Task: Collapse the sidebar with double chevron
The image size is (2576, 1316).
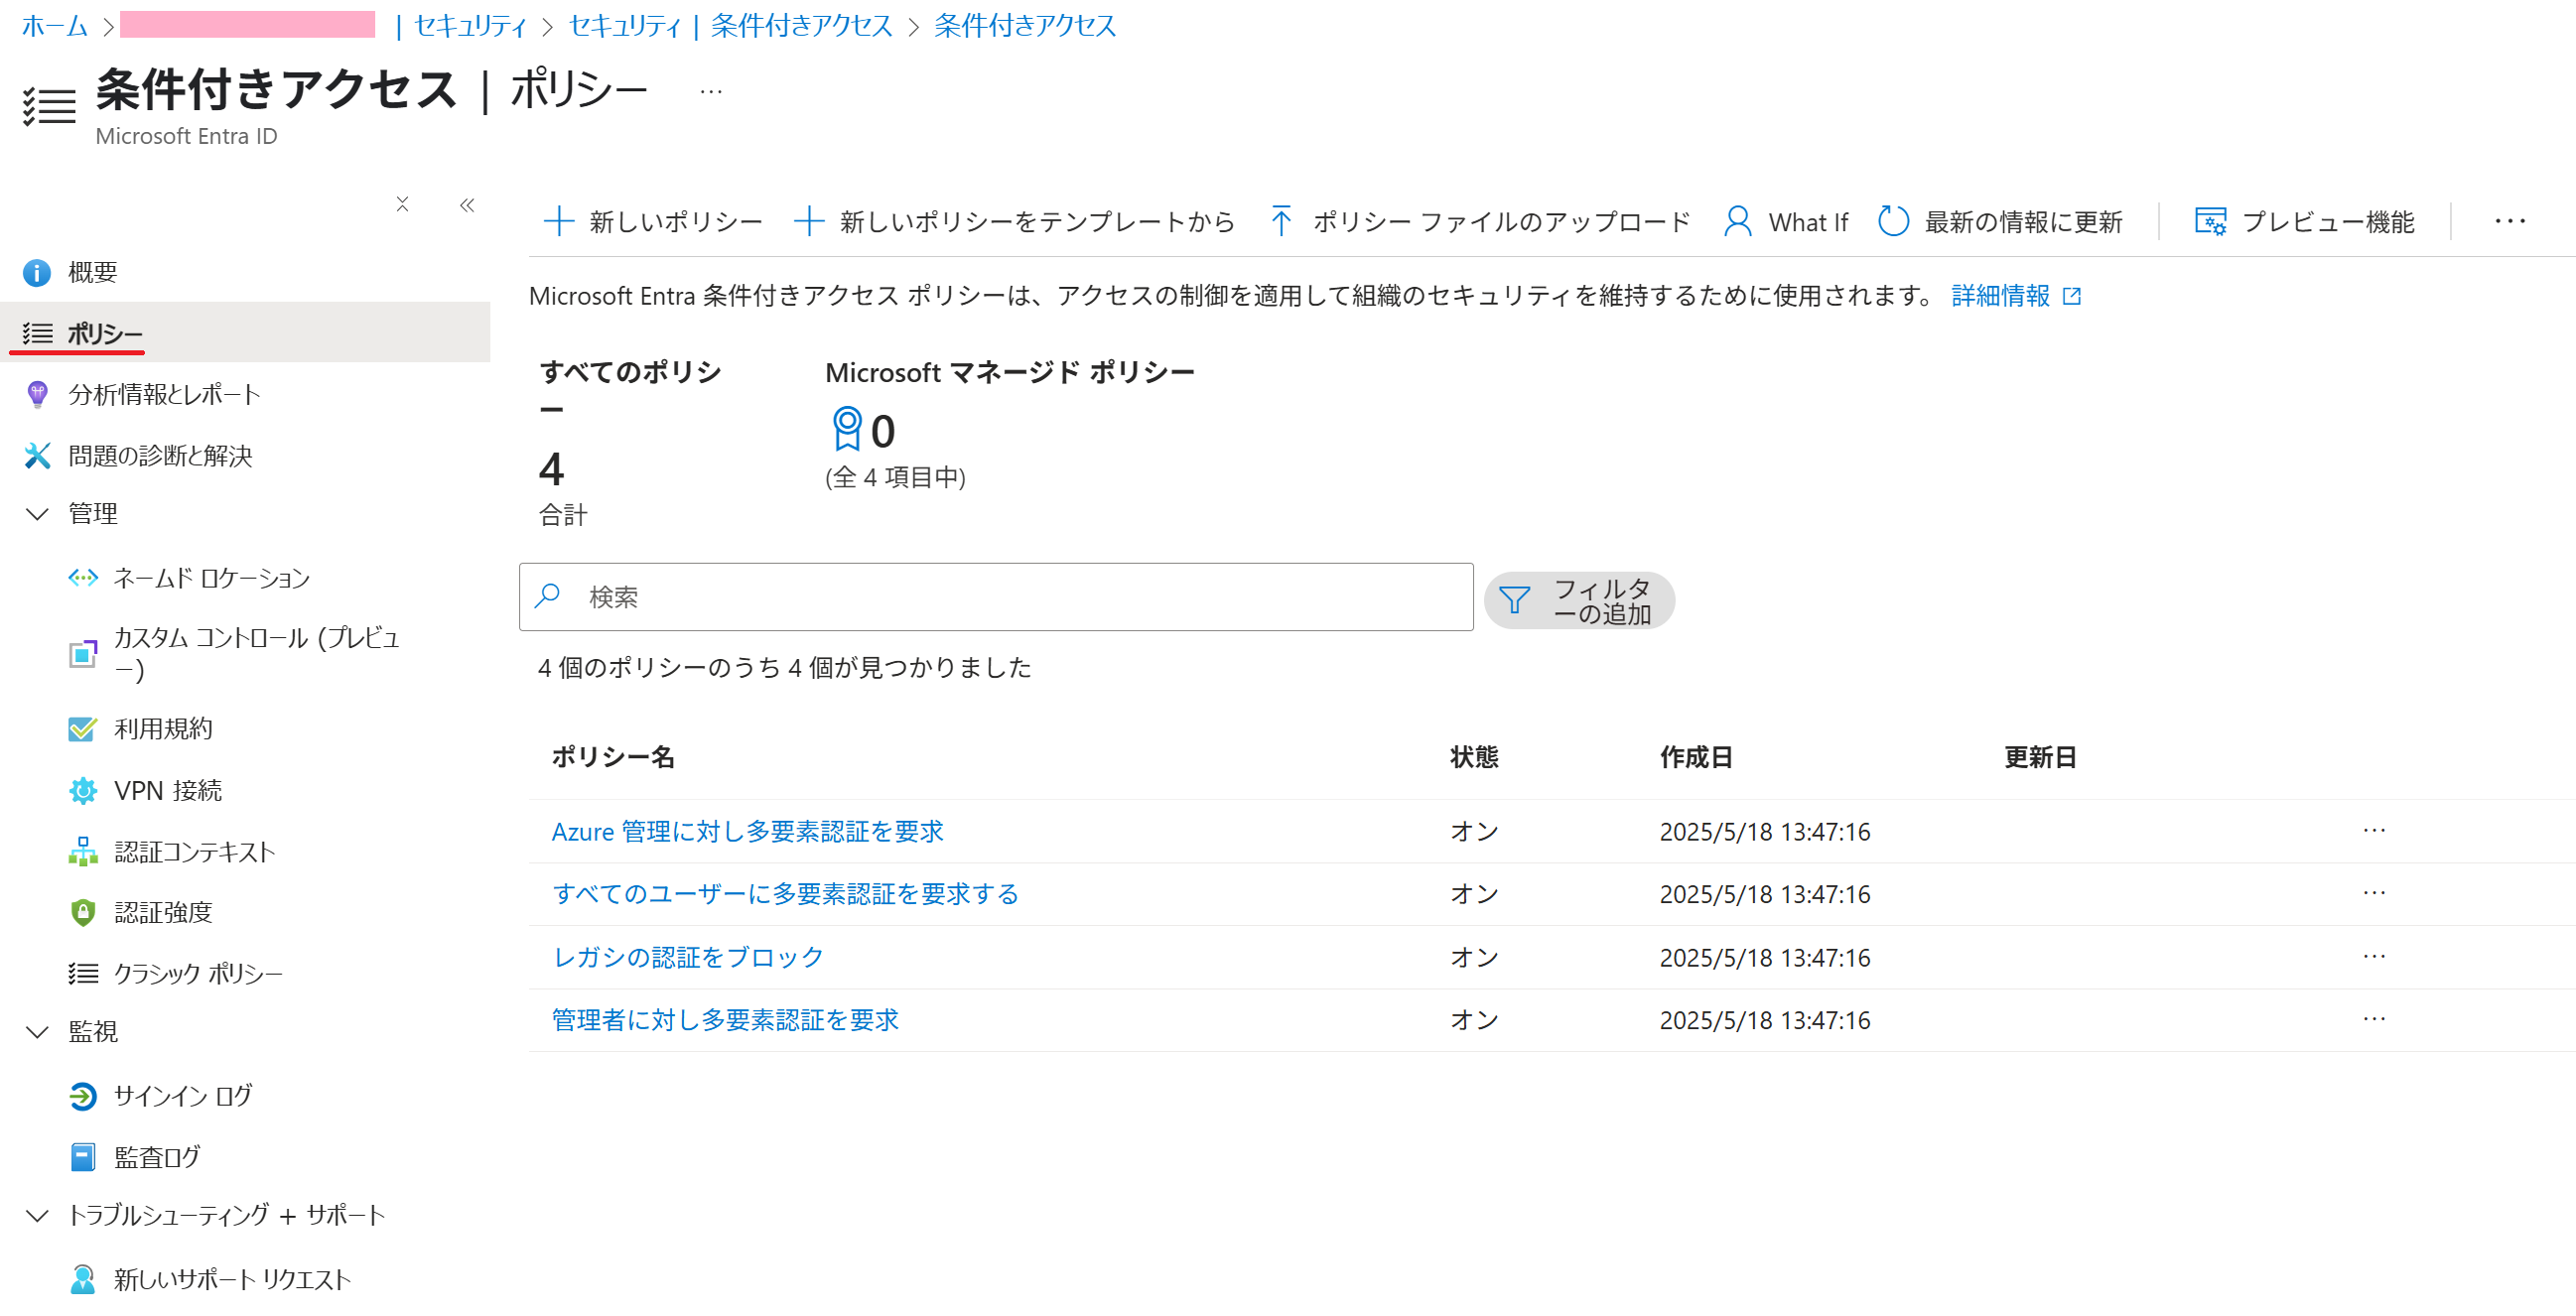Action: click(x=467, y=205)
